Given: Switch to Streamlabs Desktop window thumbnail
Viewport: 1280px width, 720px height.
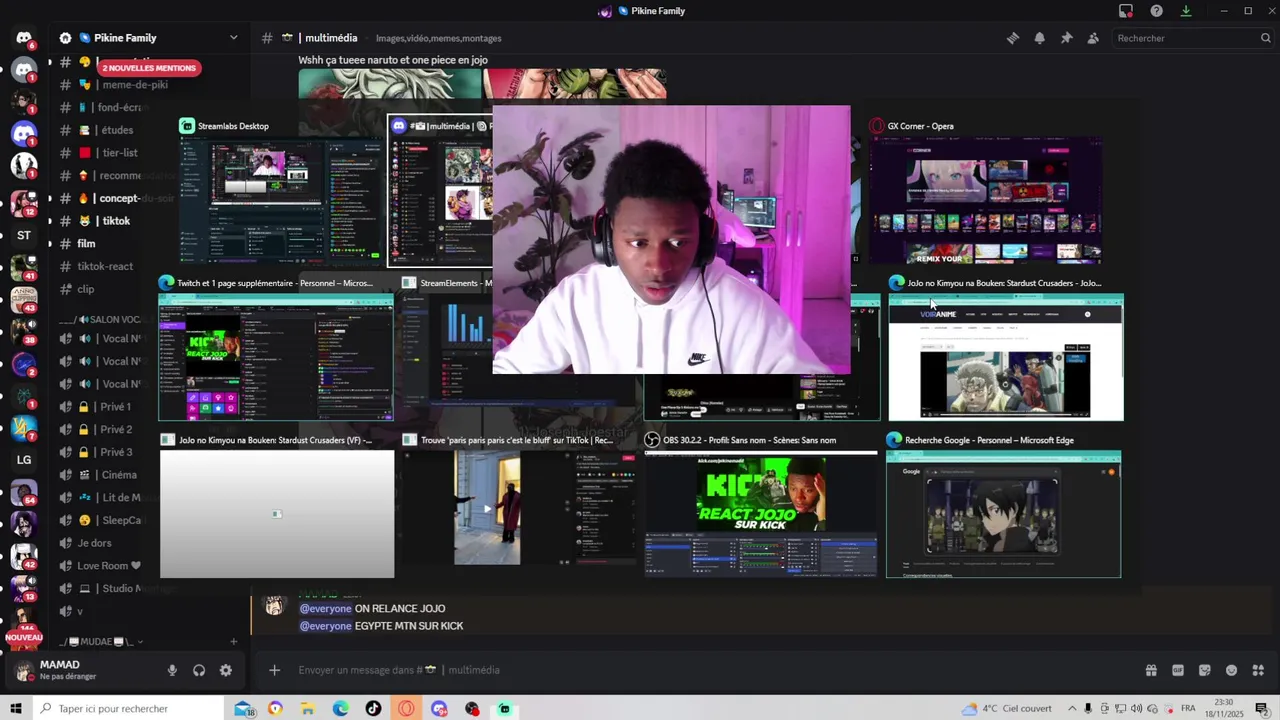Looking at the screenshot, I should [x=282, y=192].
